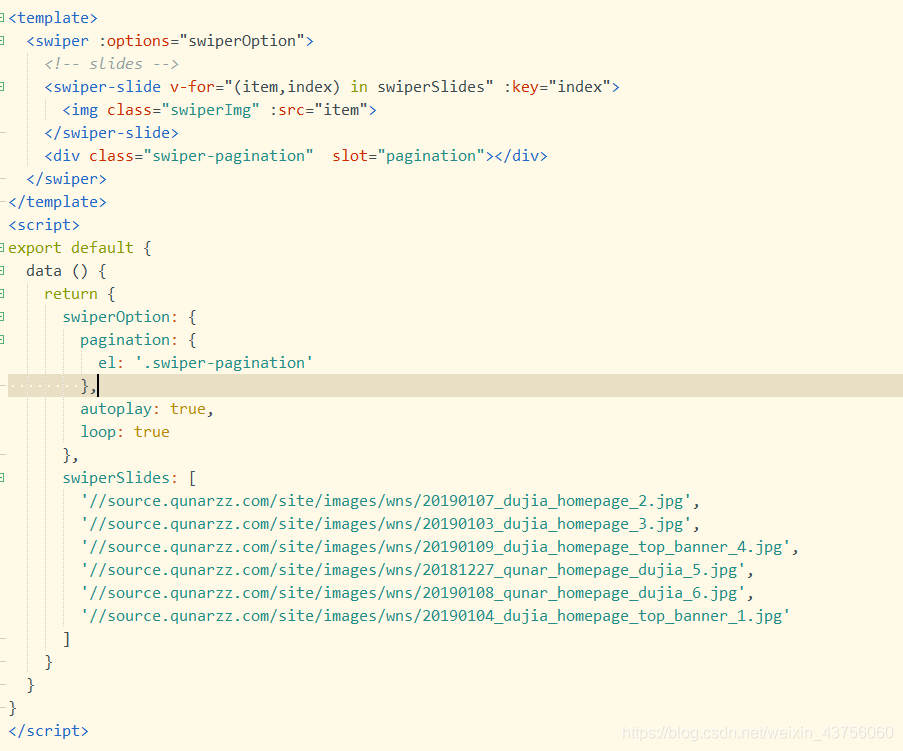Click the closing ] bracket of swiperSlides
903x751 pixels.
tap(66, 639)
